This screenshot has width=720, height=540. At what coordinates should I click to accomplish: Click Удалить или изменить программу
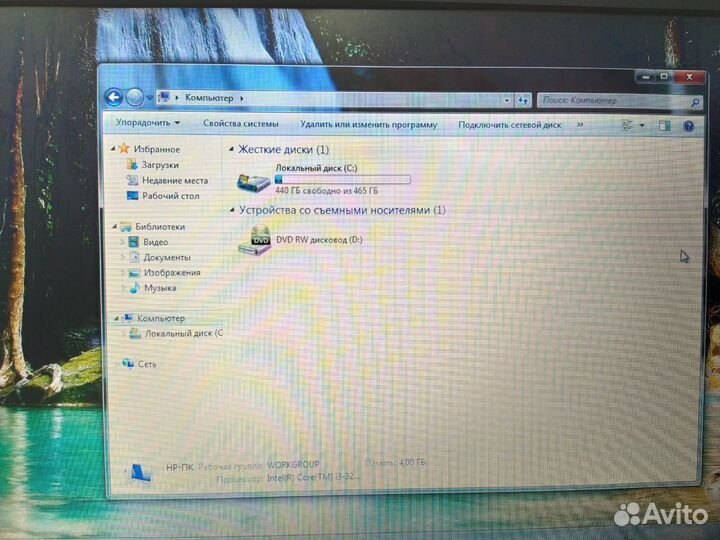[368, 124]
